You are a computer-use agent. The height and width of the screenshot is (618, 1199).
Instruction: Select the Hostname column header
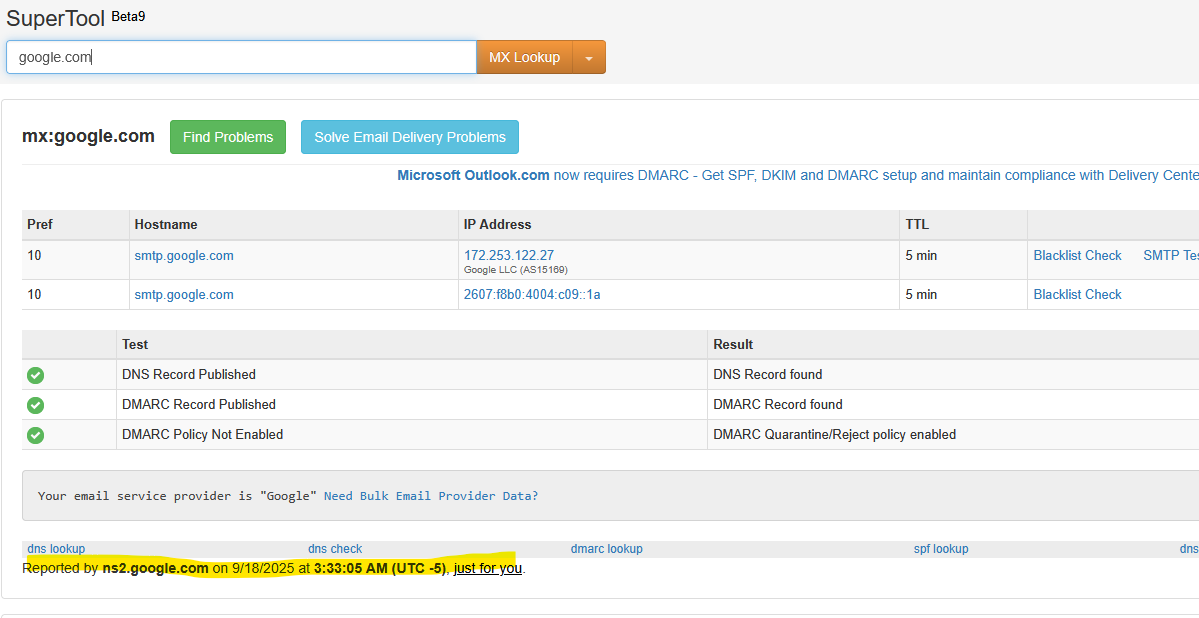click(x=166, y=225)
